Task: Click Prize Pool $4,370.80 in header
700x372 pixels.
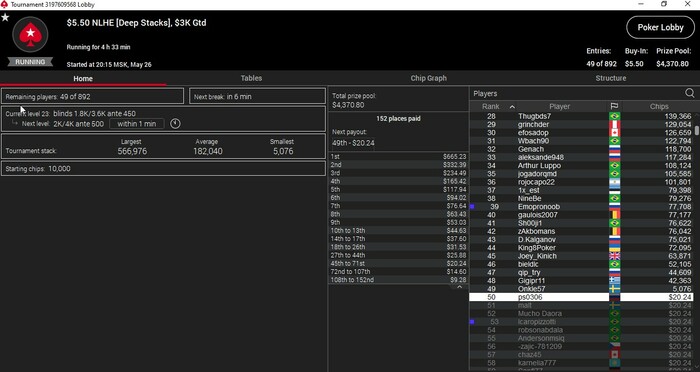Action: coord(672,64)
